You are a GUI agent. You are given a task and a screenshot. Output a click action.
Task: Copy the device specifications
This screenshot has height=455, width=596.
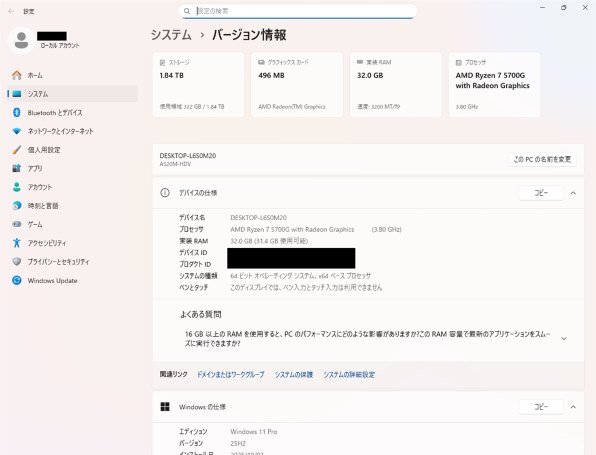(x=541, y=193)
